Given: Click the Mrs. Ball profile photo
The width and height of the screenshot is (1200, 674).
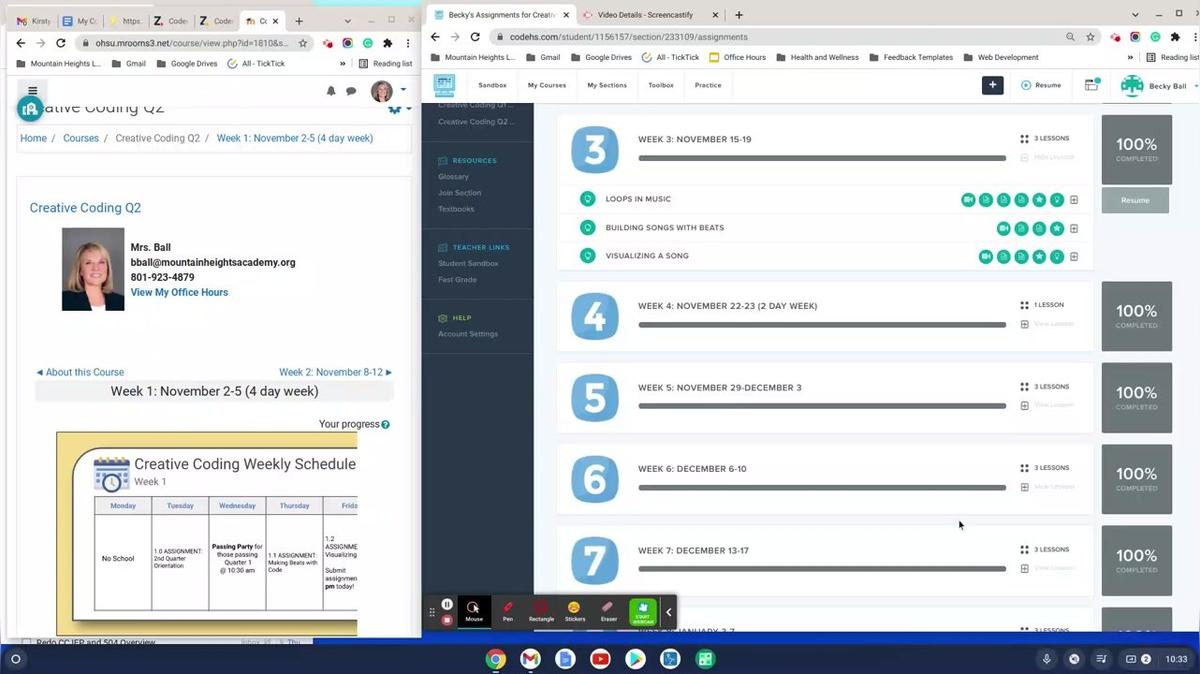Looking at the screenshot, I should point(93,269).
